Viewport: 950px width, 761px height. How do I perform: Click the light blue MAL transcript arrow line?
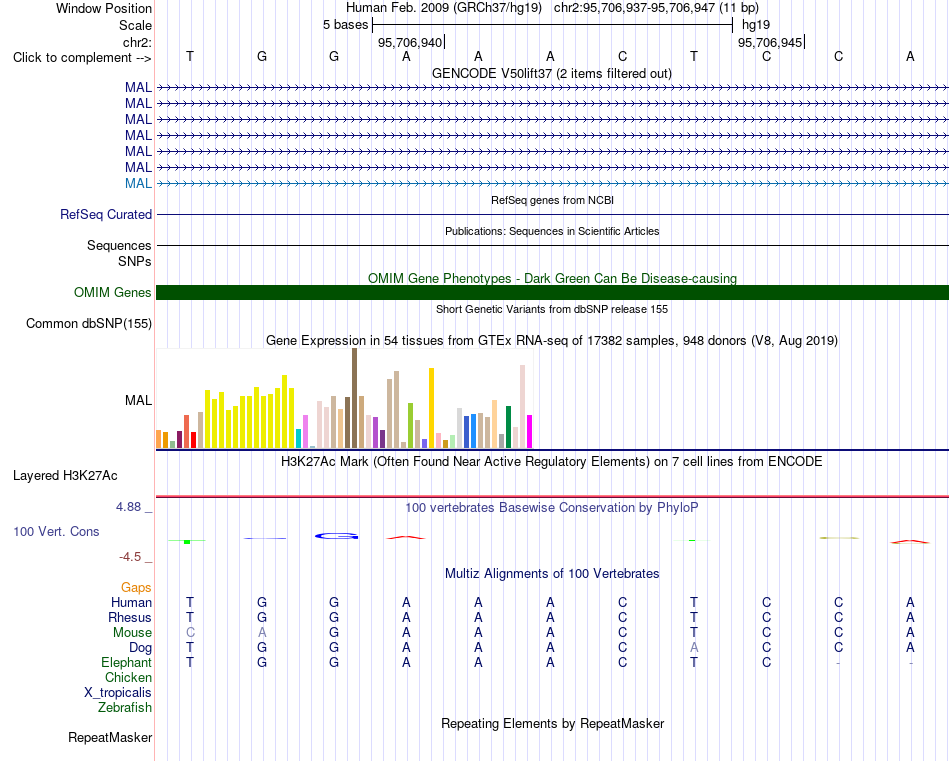[x=552, y=183]
